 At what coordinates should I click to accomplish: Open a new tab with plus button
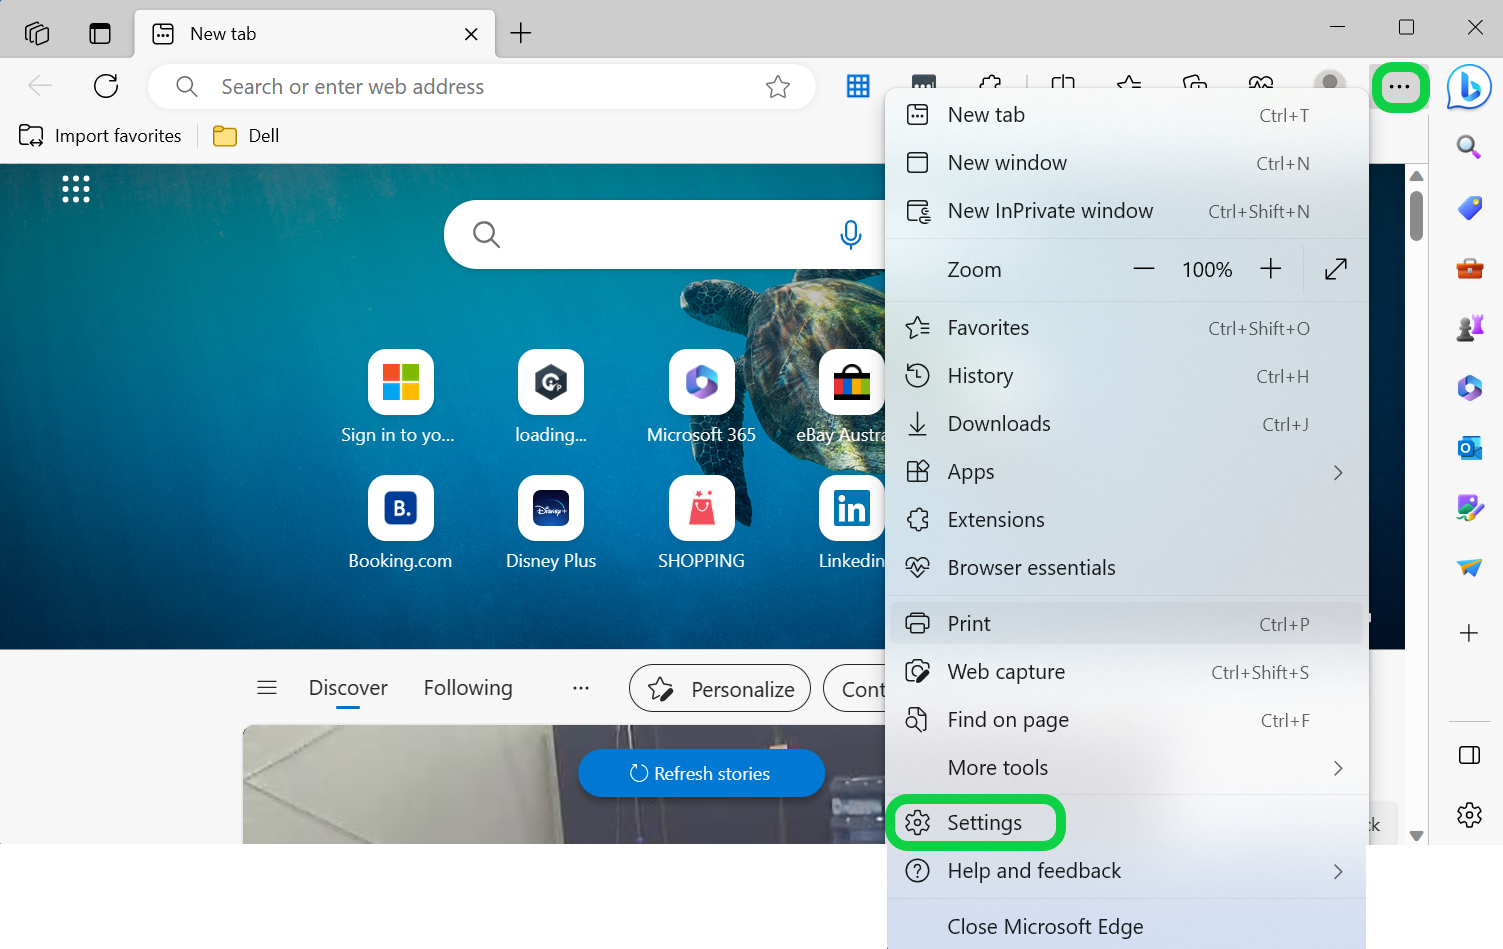click(521, 33)
